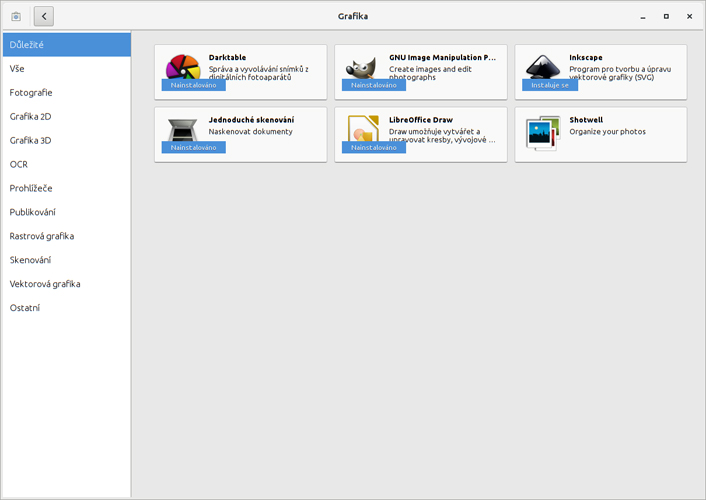Select the Vektorová grafika category
The image size is (706, 500).
[67, 283]
